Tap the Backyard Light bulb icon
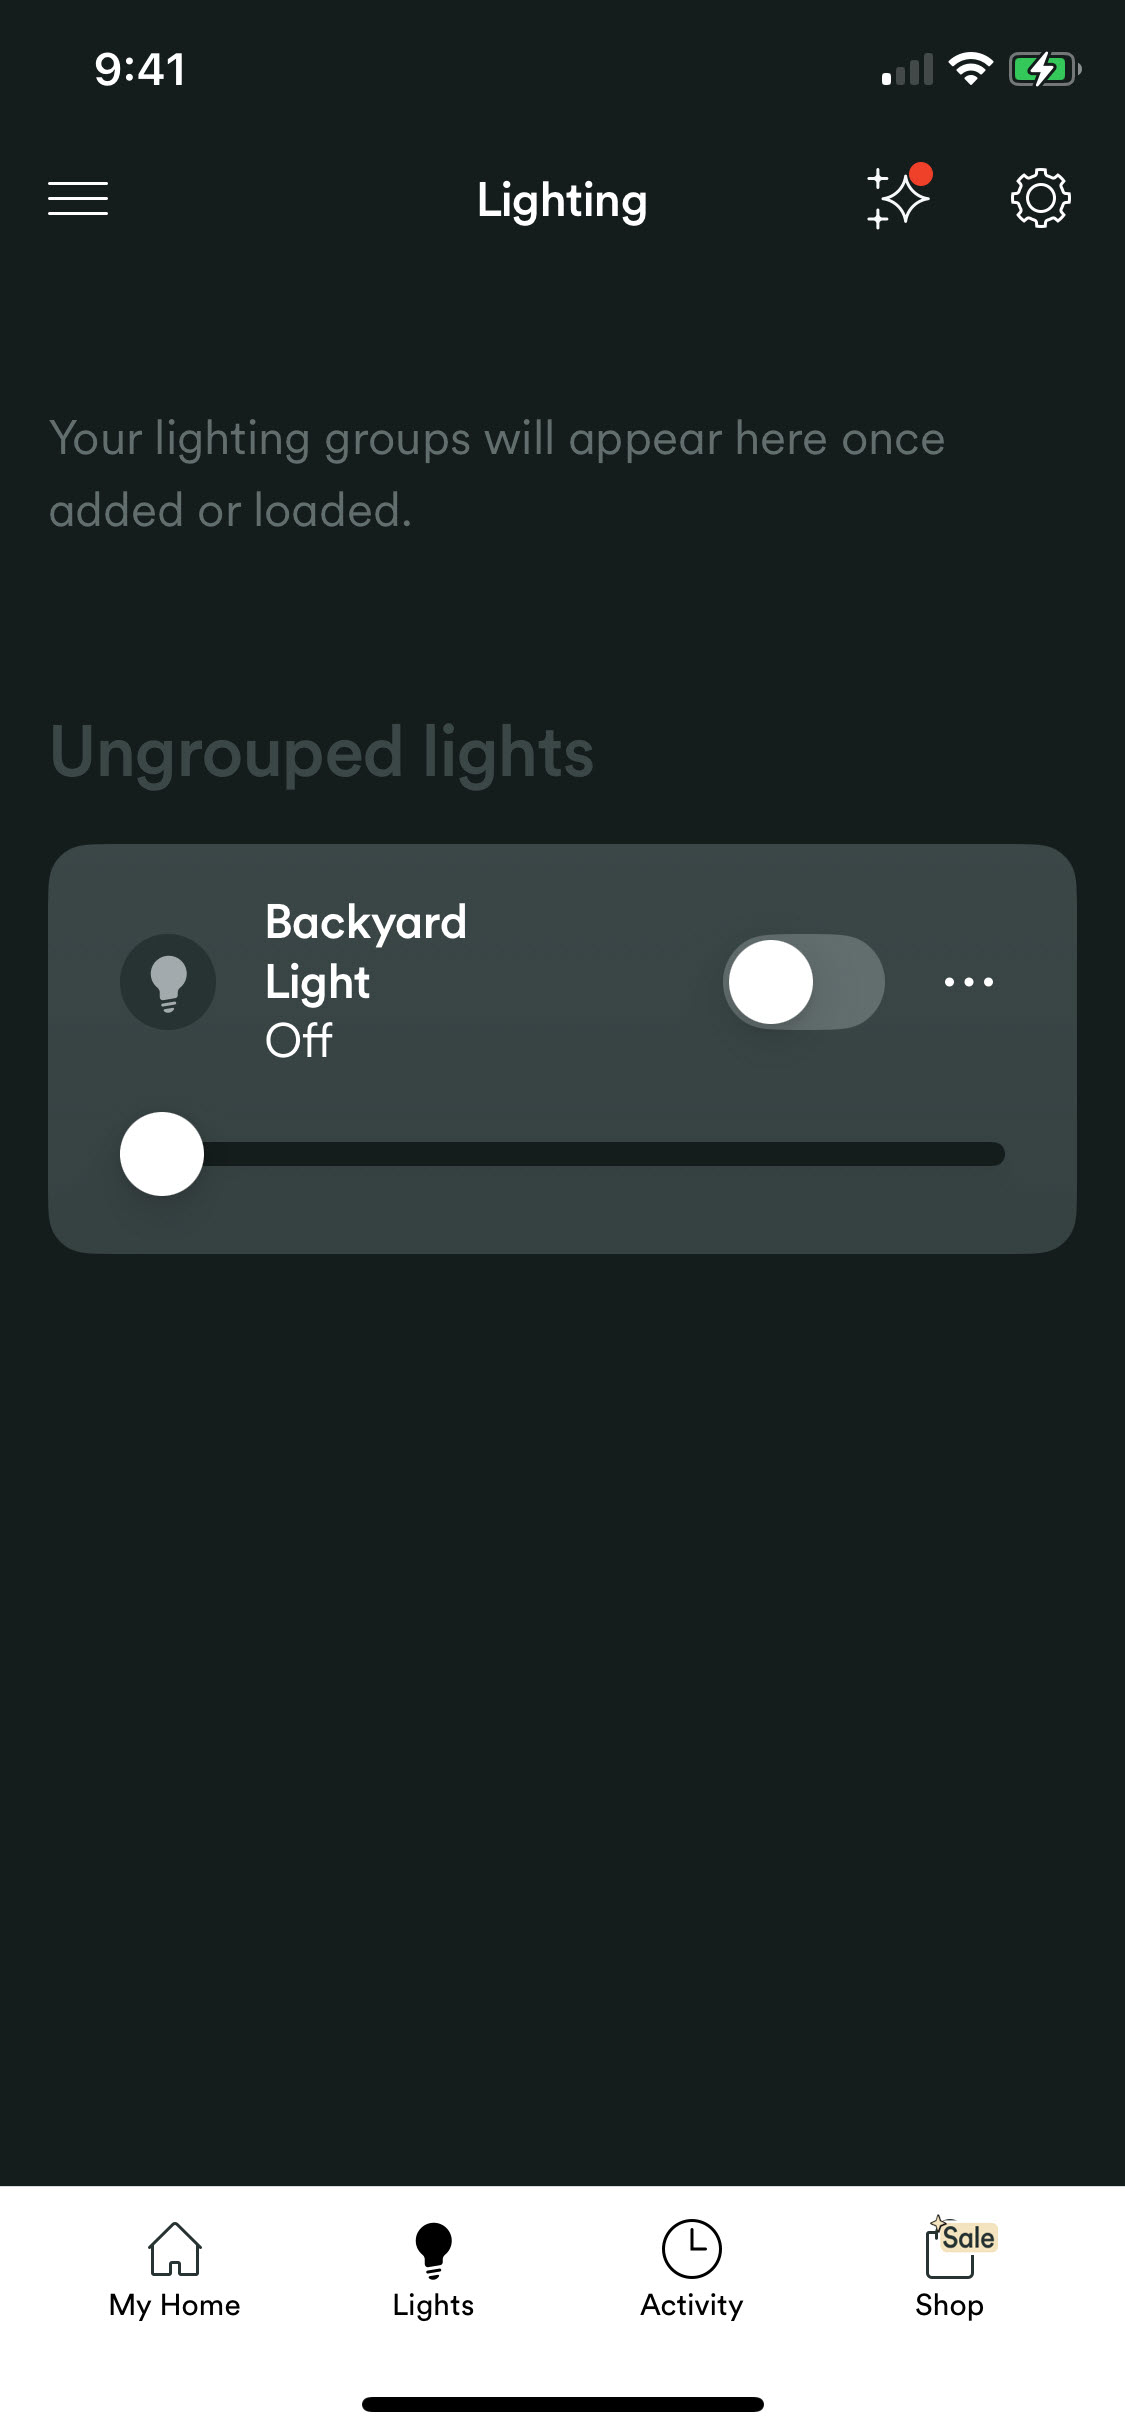 point(168,982)
